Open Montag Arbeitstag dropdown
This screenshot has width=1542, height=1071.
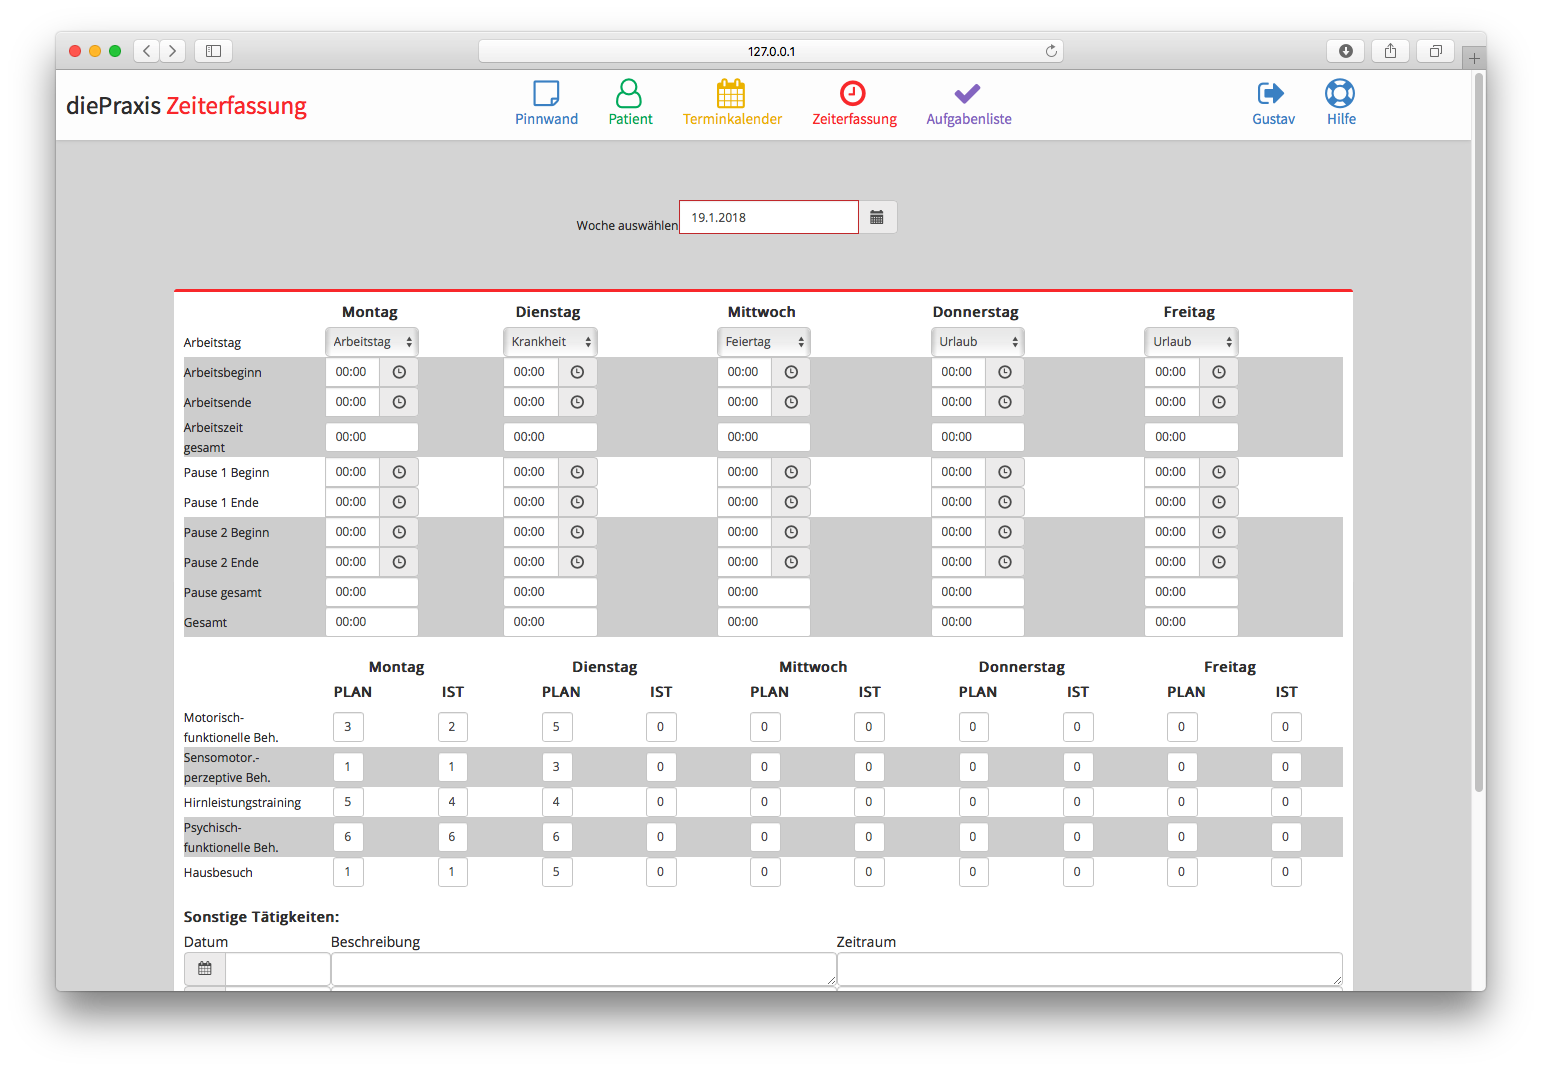click(372, 342)
